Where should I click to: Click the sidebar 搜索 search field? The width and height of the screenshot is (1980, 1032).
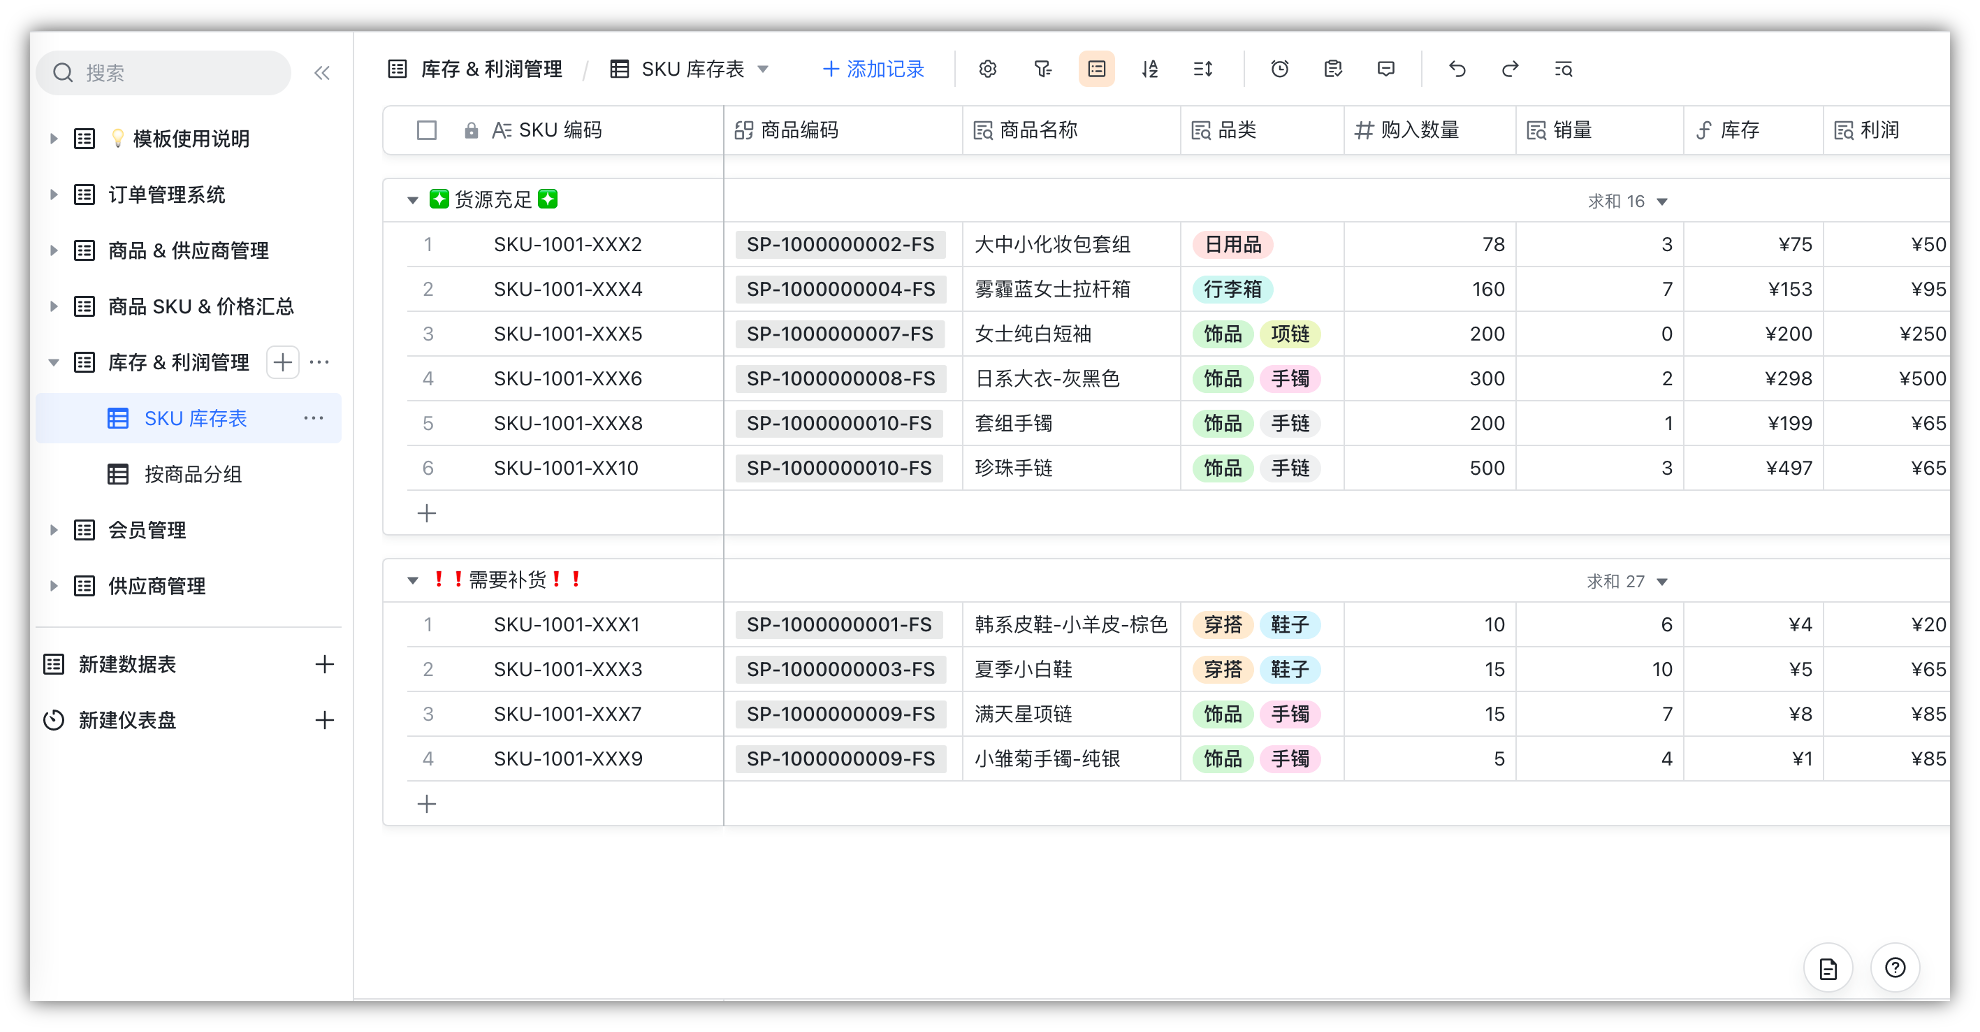[164, 73]
